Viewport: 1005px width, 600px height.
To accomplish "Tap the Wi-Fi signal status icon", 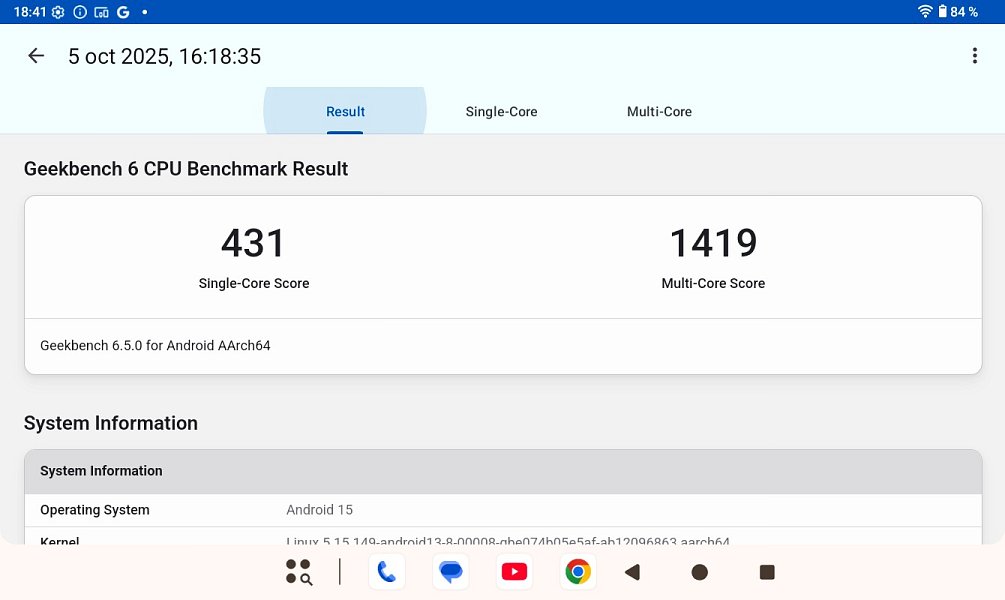I will [x=925, y=12].
